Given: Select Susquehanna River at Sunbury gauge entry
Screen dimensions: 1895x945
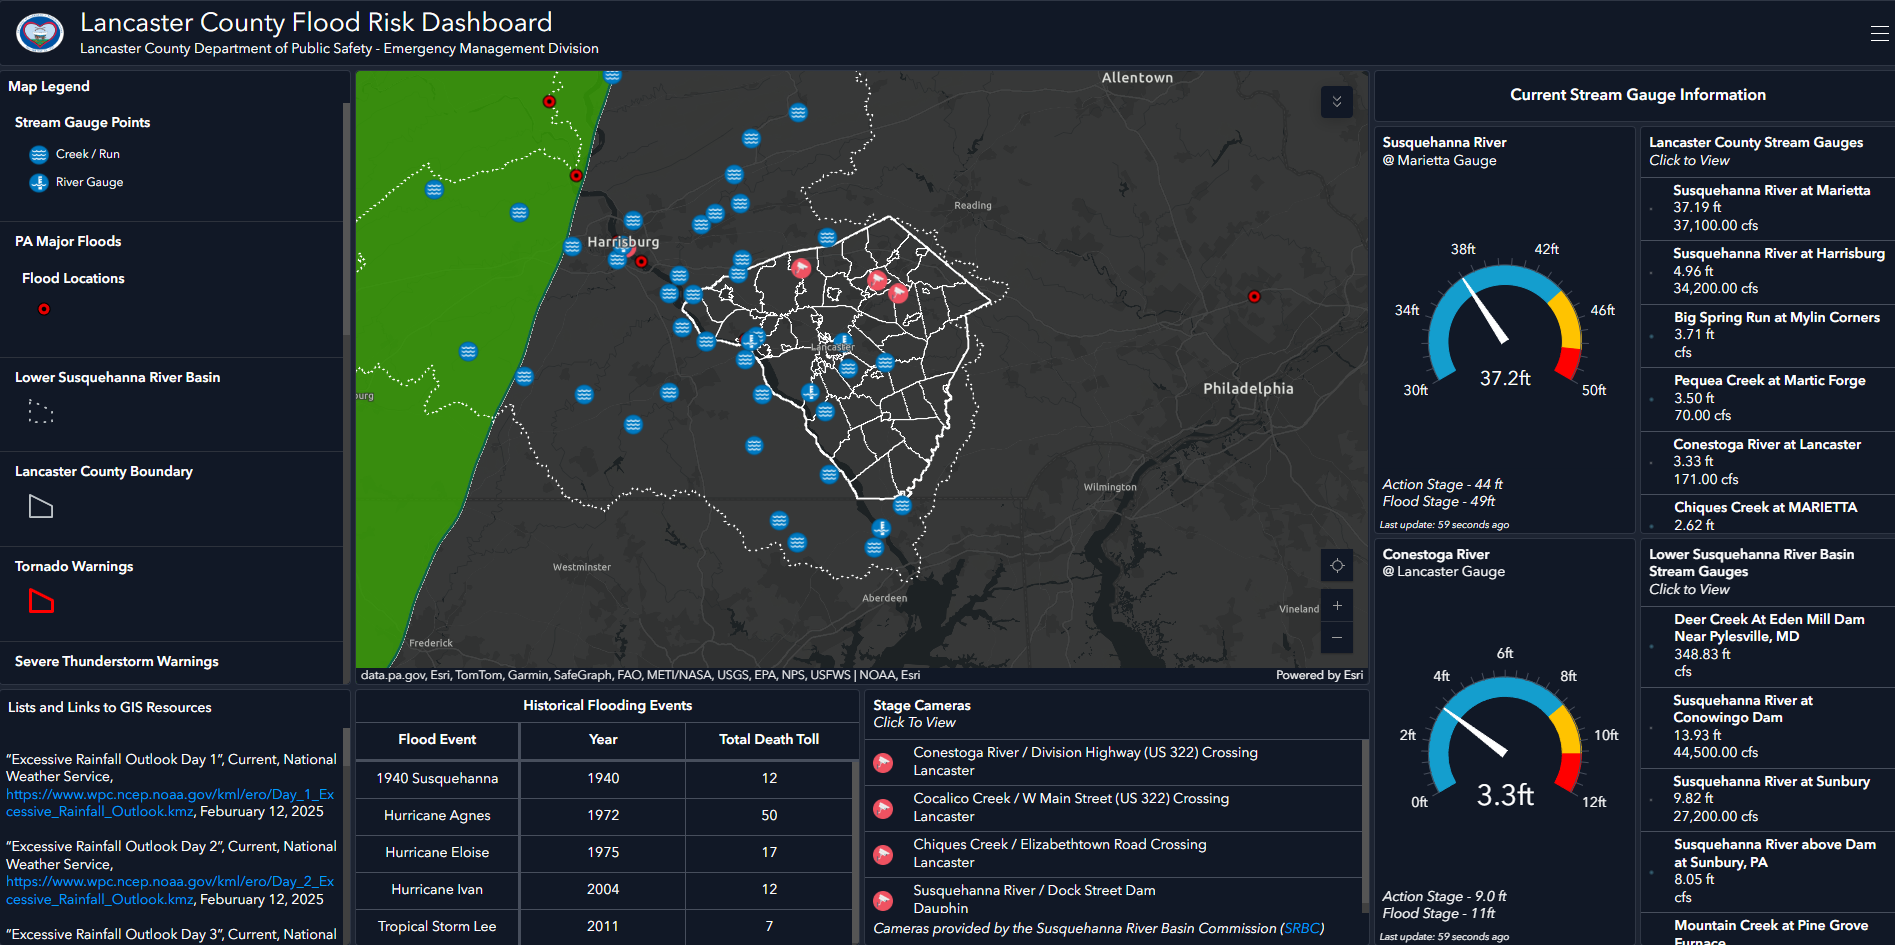Looking at the screenshot, I should click(x=1770, y=798).
